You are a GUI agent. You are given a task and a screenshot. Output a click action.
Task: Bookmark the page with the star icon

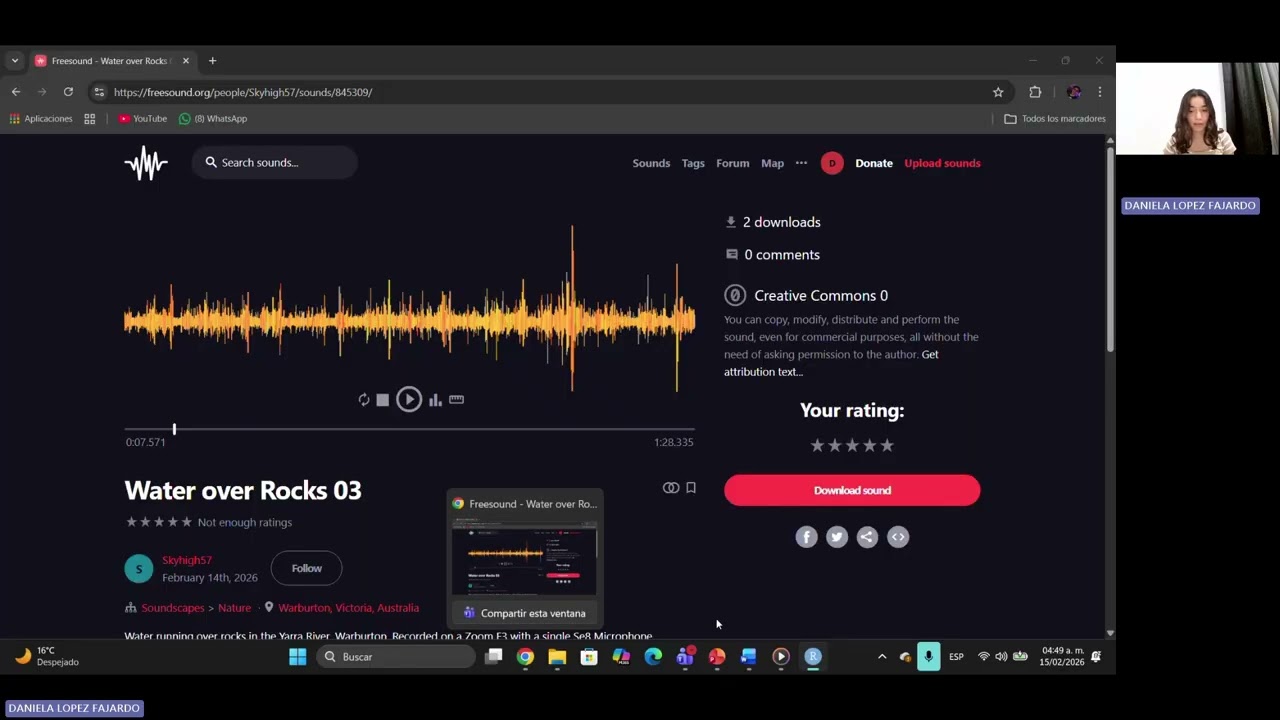(998, 92)
